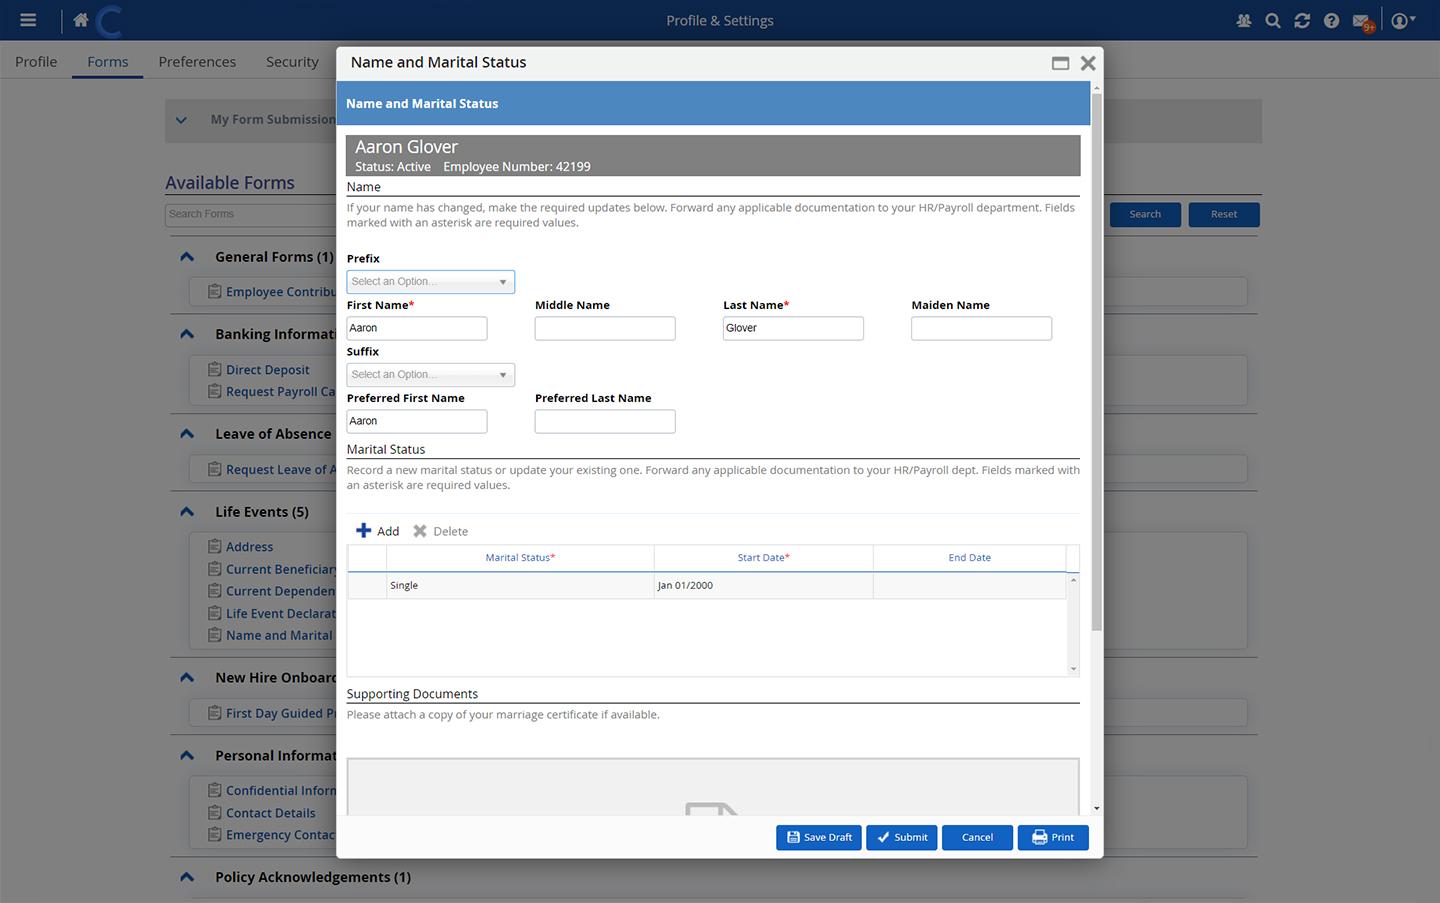Add a new marital status row
The width and height of the screenshot is (1440, 903).
point(378,531)
